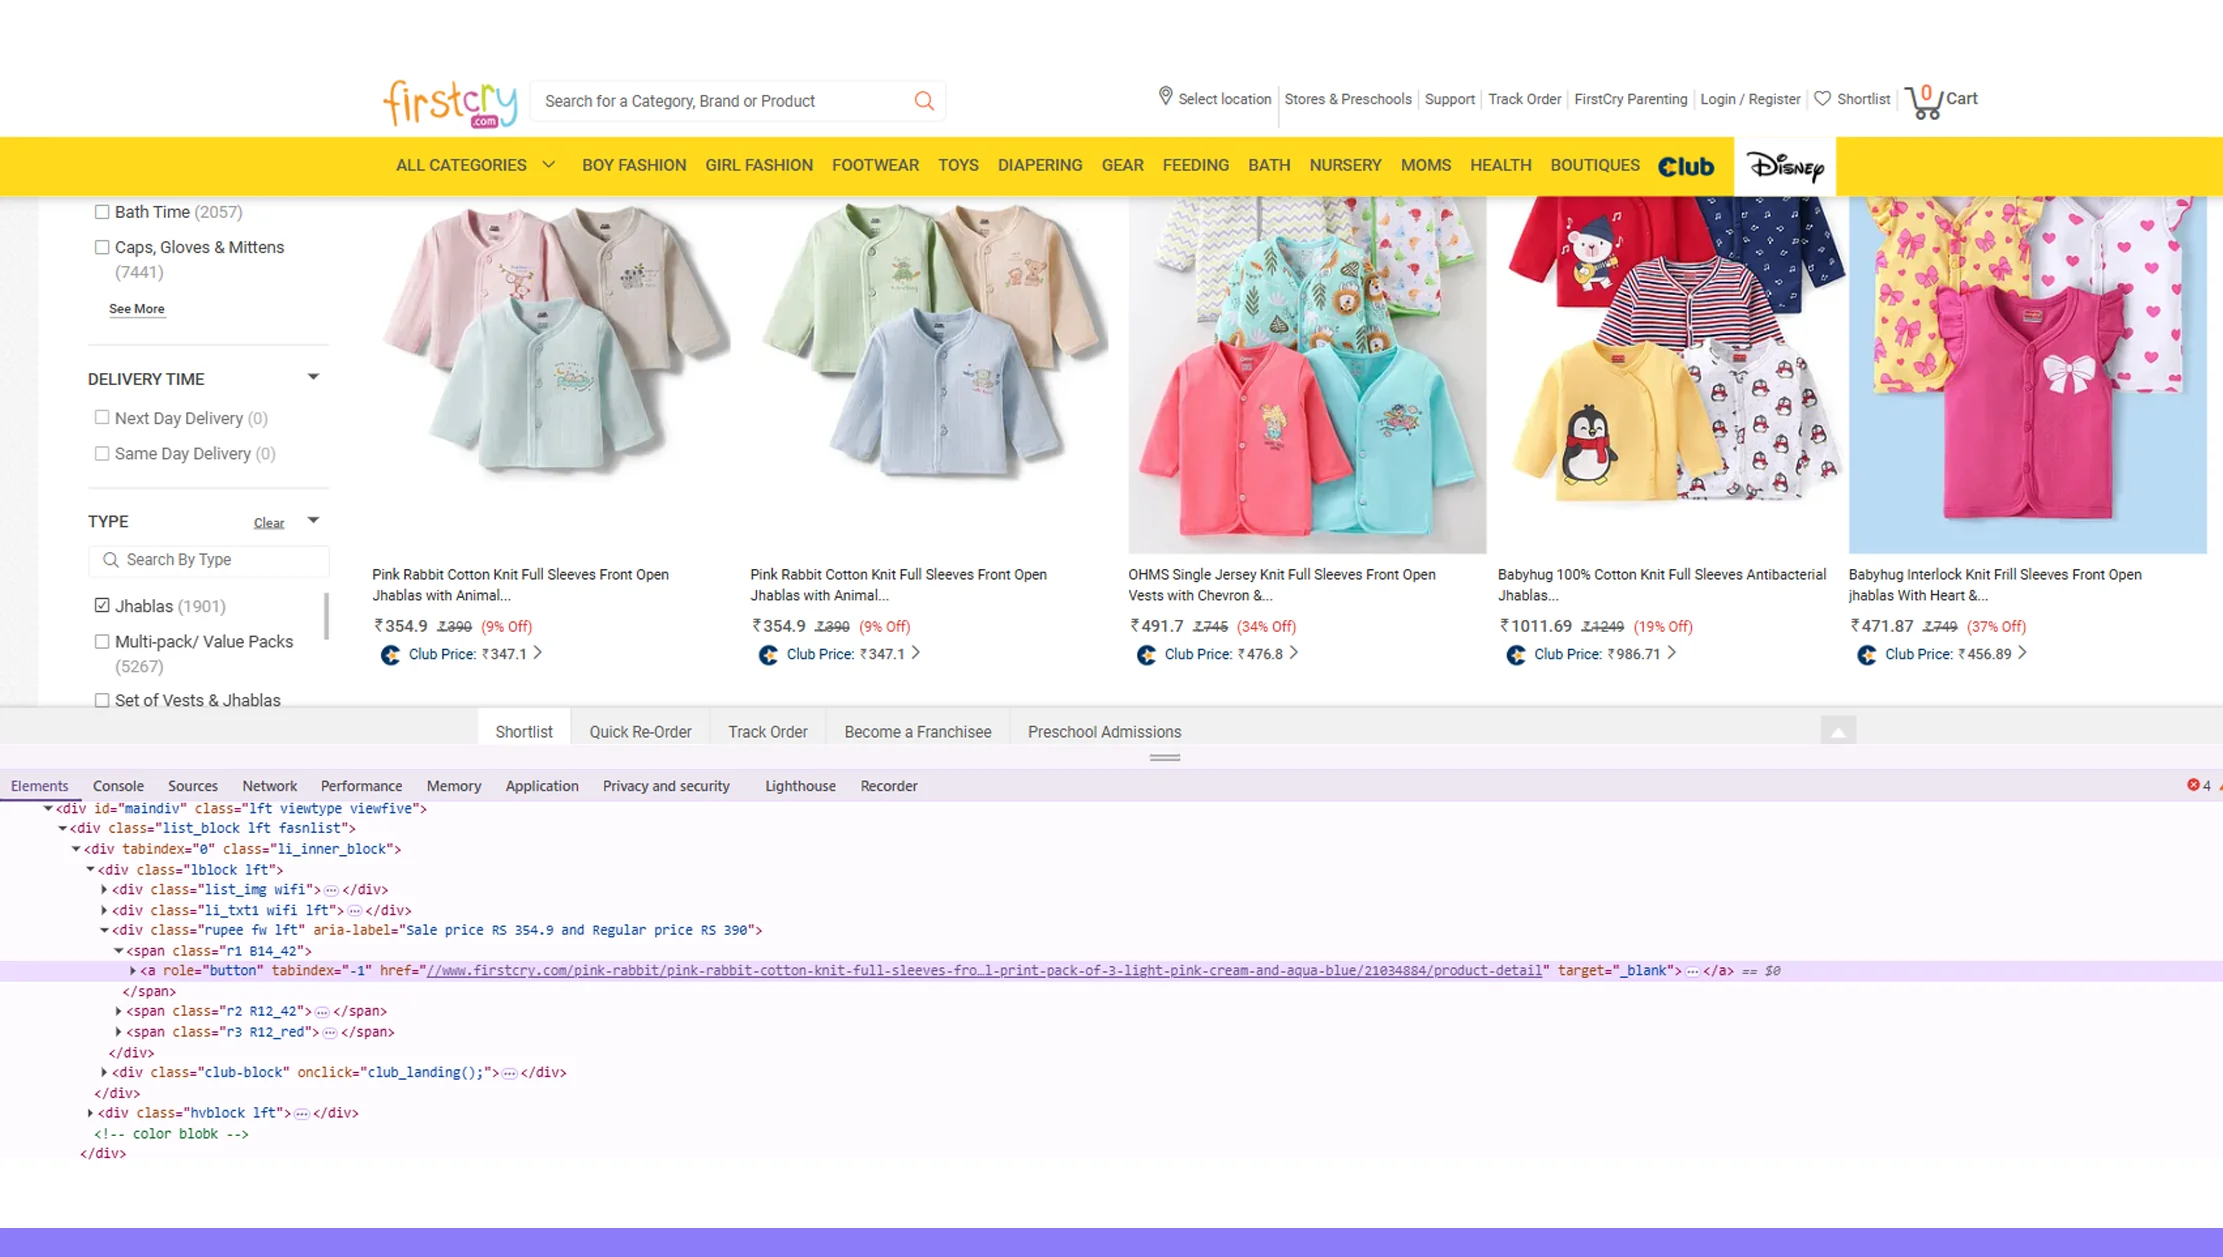Expand the club-block div node
Screen dimensions: 2223x1257
pyautogui.click(x=104, y=1073)
